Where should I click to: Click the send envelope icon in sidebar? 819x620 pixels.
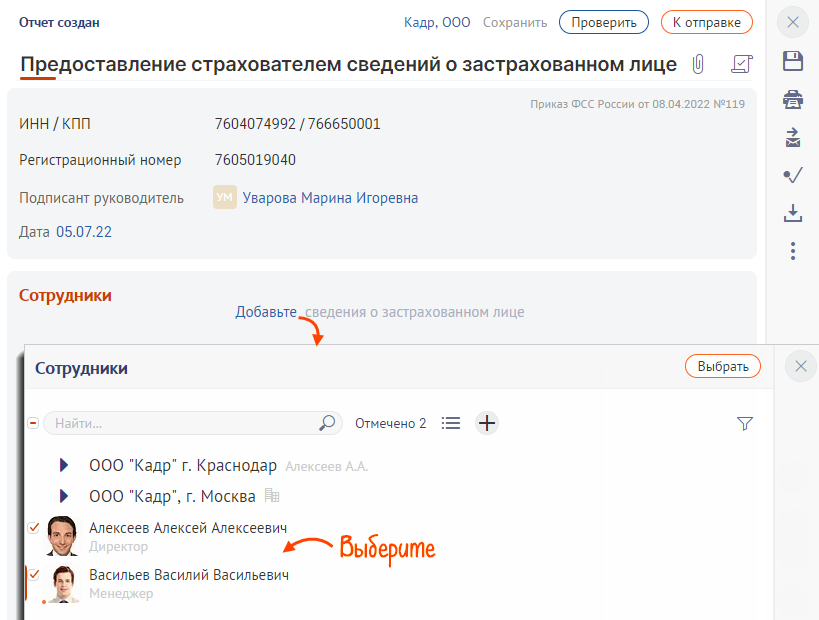click(793, 137)
